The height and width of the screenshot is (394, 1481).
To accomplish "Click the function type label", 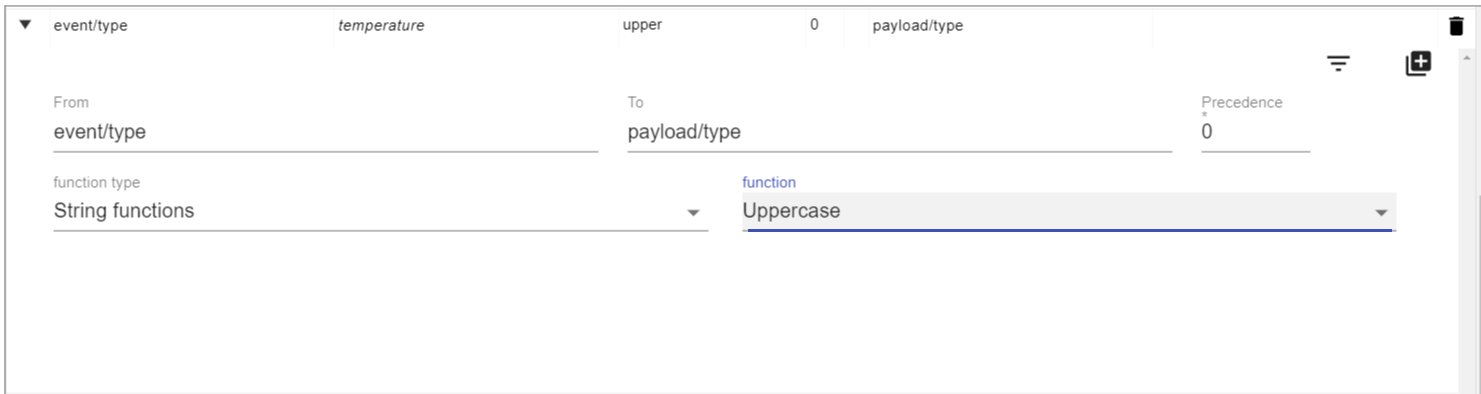I will 96,182.
